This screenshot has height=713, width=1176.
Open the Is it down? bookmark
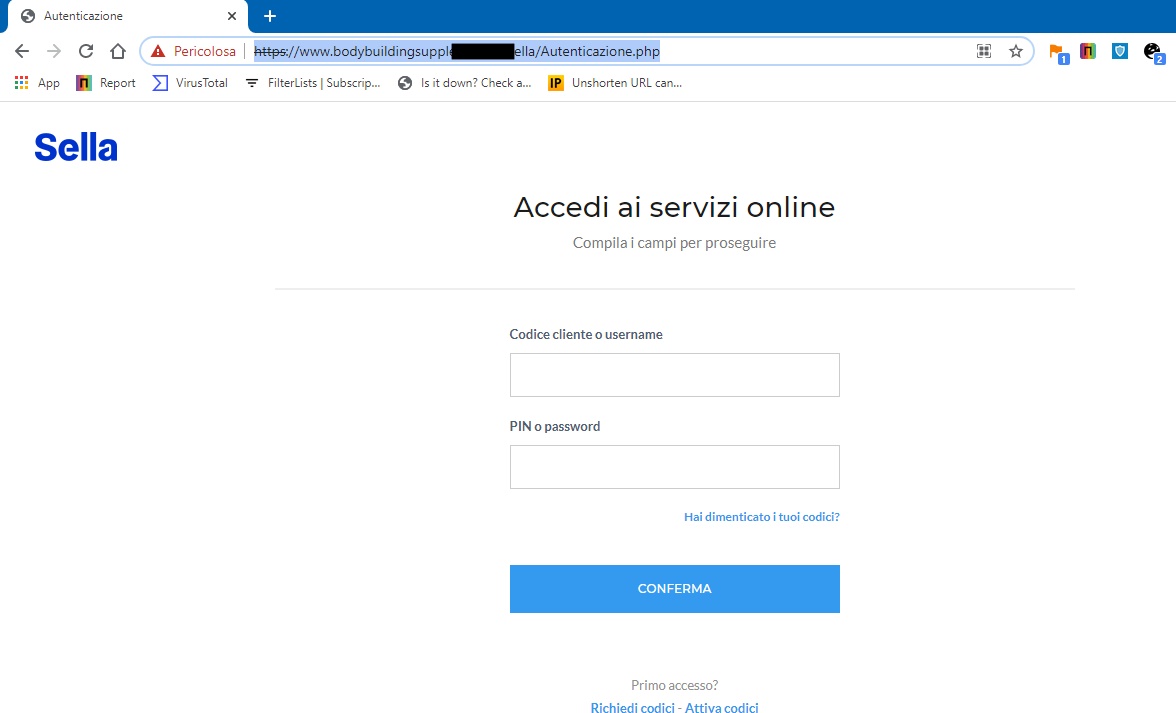[464, 82]
